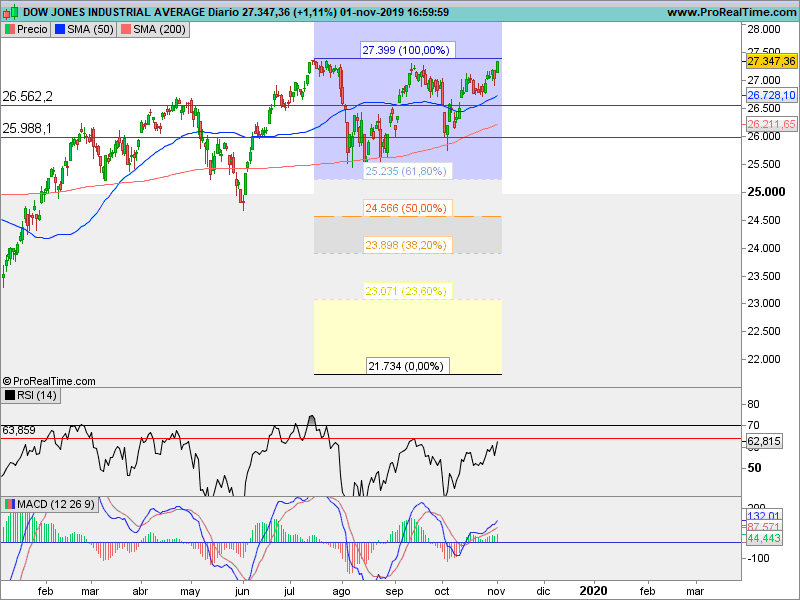
Task: Click the 24.566 (50,00%) Fibonacci label
Action: [406, 208]
